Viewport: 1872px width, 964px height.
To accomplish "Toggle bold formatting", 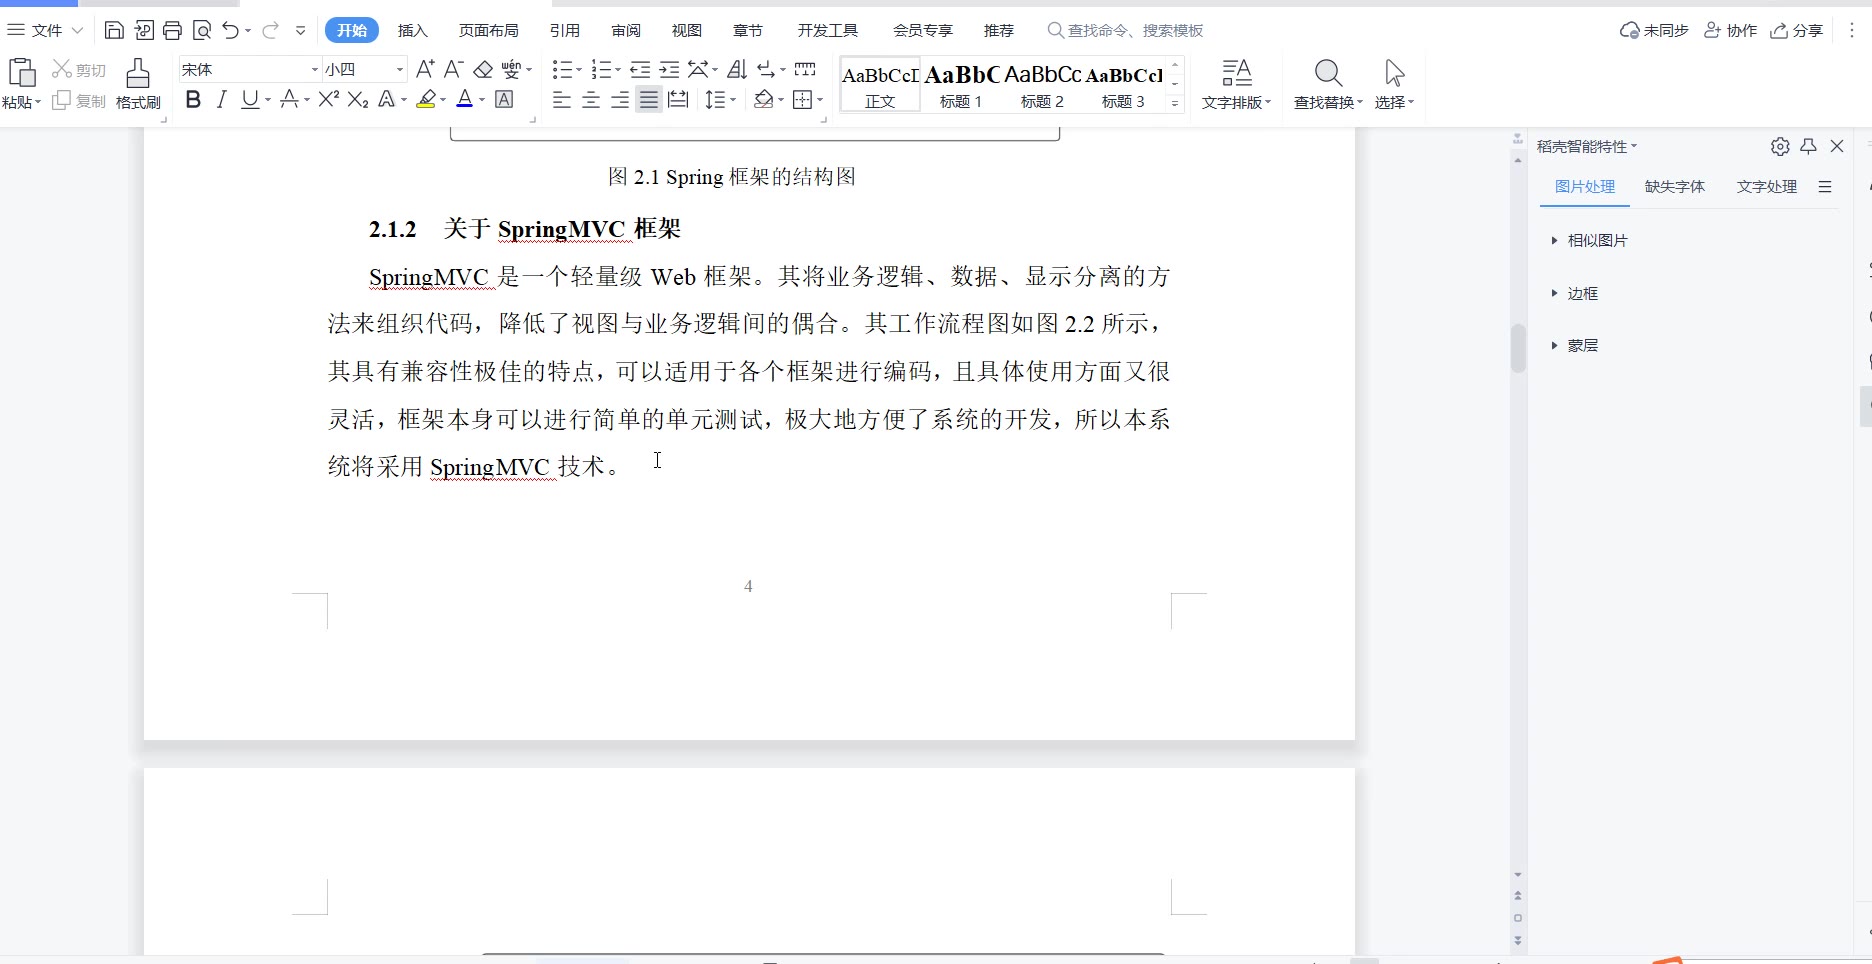I will pos(193,99).
